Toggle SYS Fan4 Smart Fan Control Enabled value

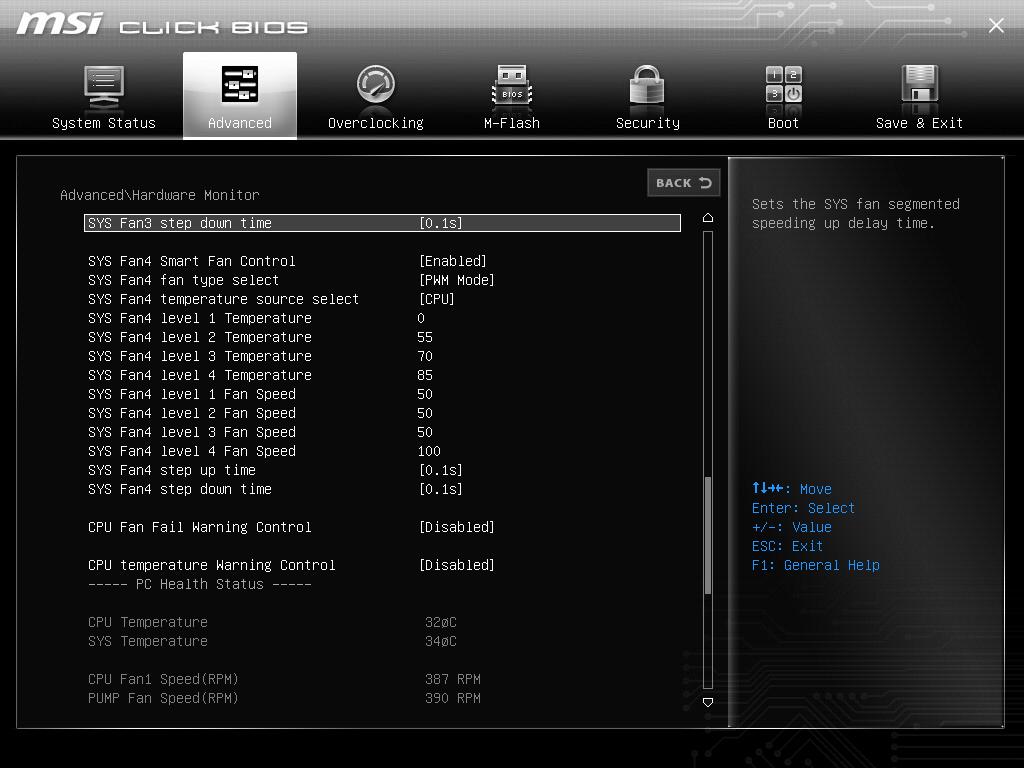click(x=453, y=261)
